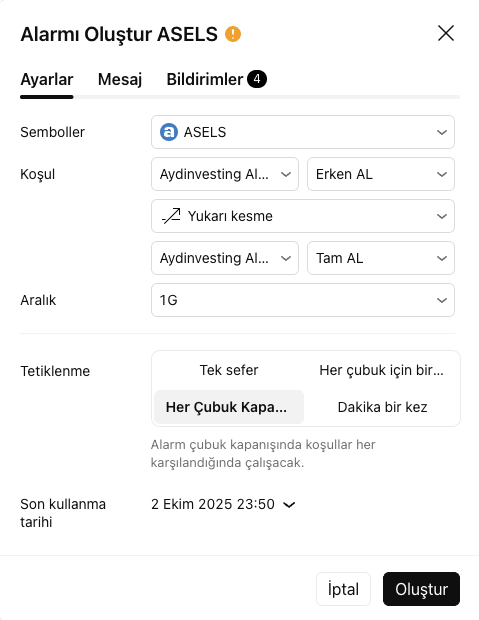Click the İptal button
The image size is (479, 620).
(x=343, y=589)
